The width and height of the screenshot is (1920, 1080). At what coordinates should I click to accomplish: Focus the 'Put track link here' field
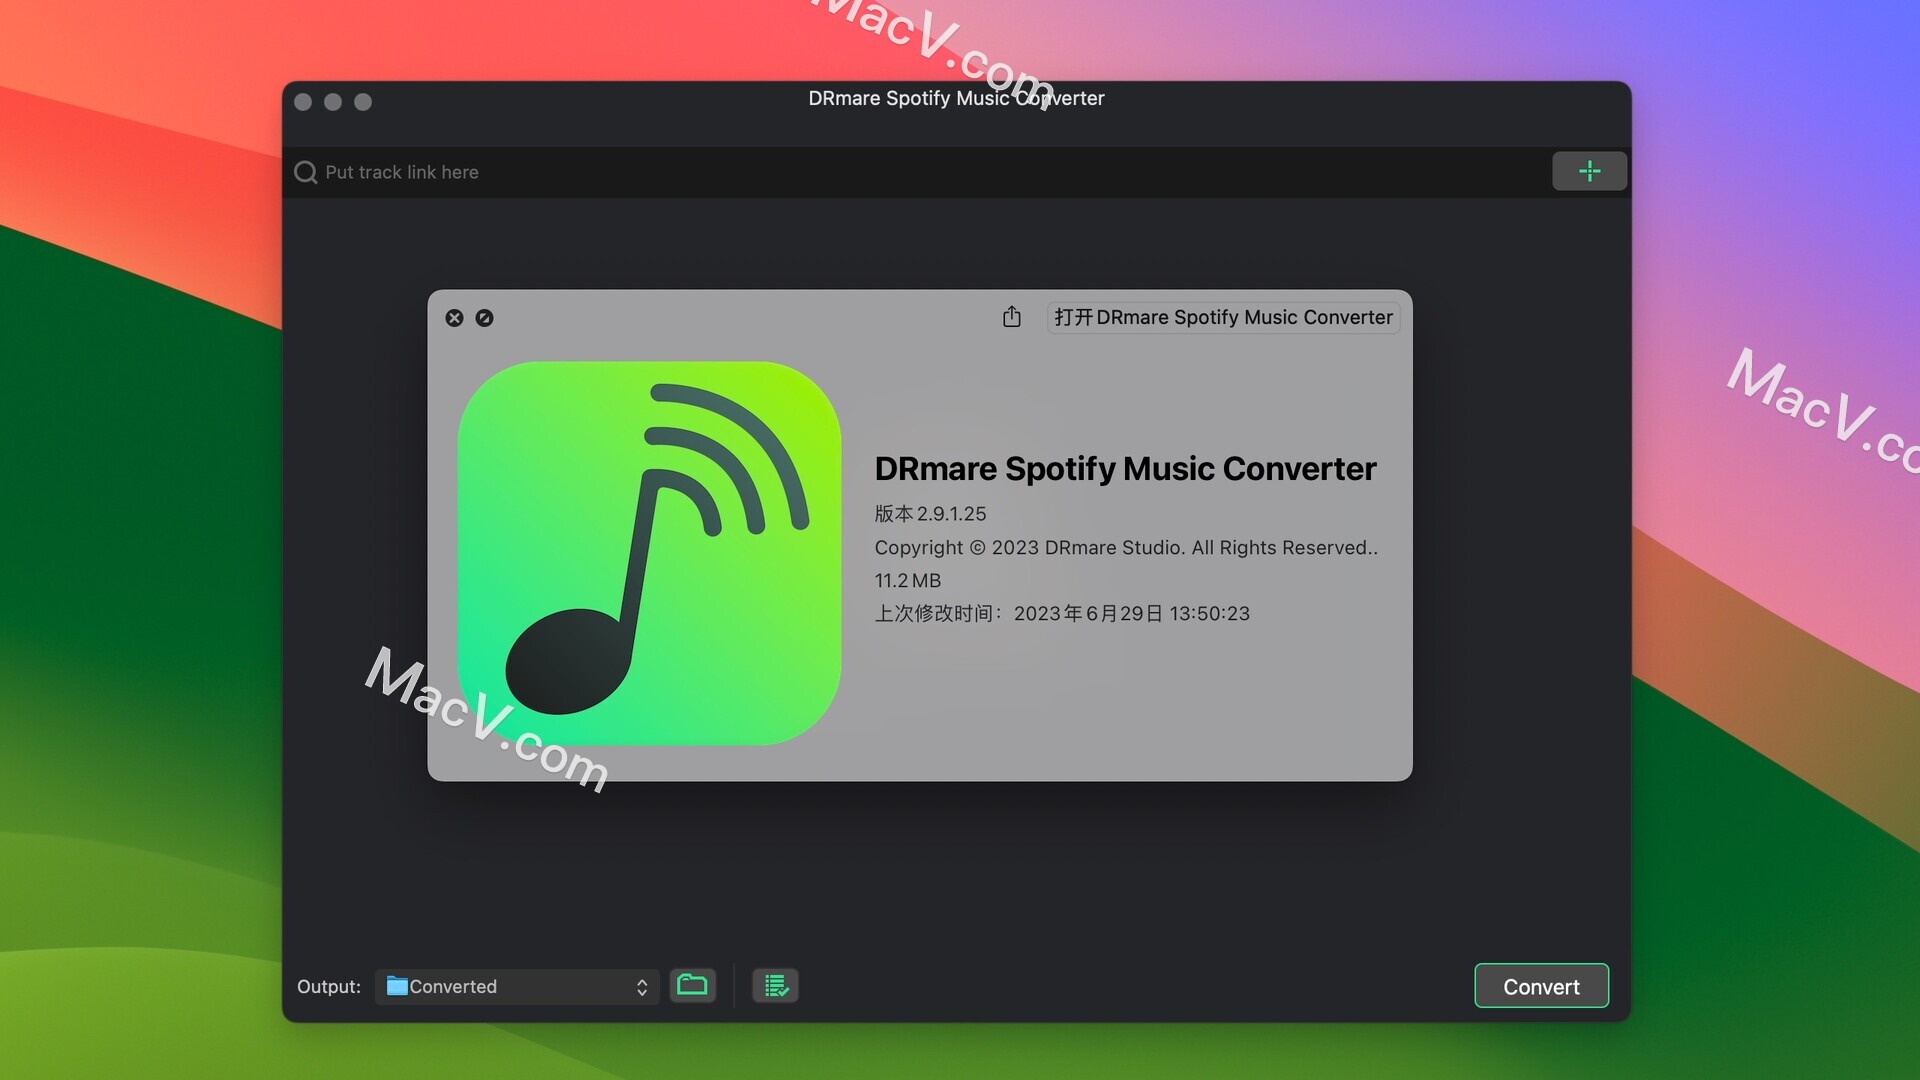click(x=915, y=172)
